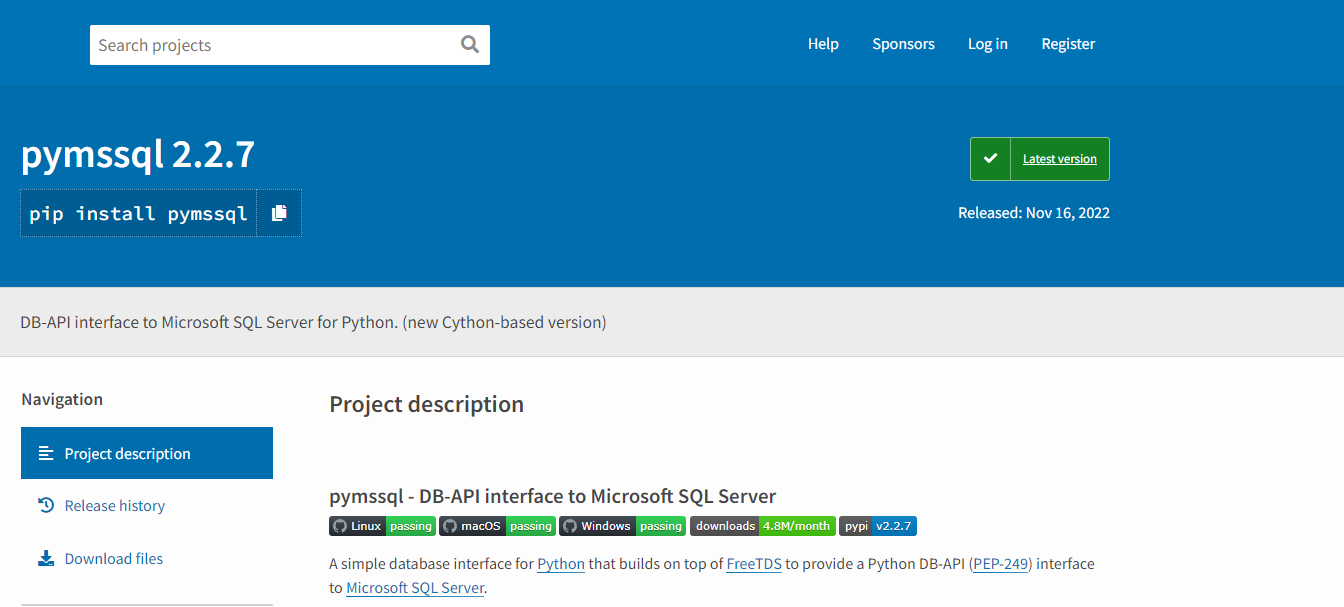Click the Latest version link
The image size is (1344, 607).
1060,159
